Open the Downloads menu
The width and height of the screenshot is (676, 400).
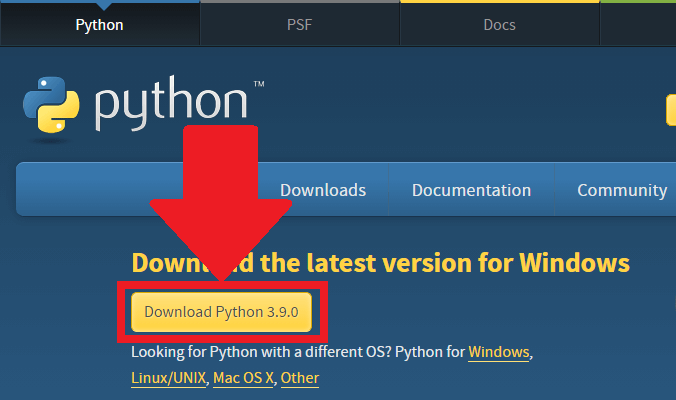tap(323, 190)
